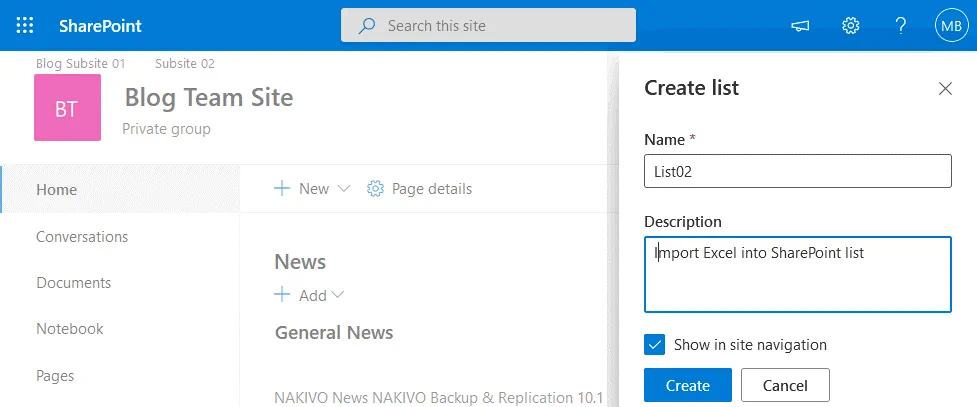The width and height of the screenshot is (977, 407).
Task: Open the MB account profile avatar
Action: (949, 25)
